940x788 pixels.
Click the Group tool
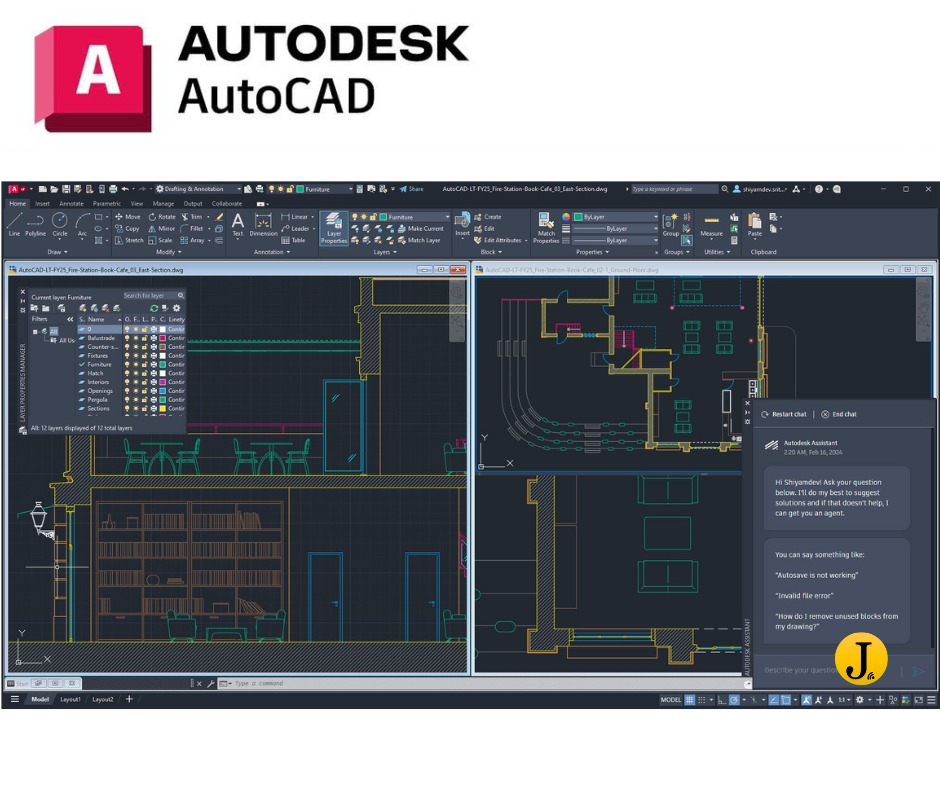[x=671, y=225]
